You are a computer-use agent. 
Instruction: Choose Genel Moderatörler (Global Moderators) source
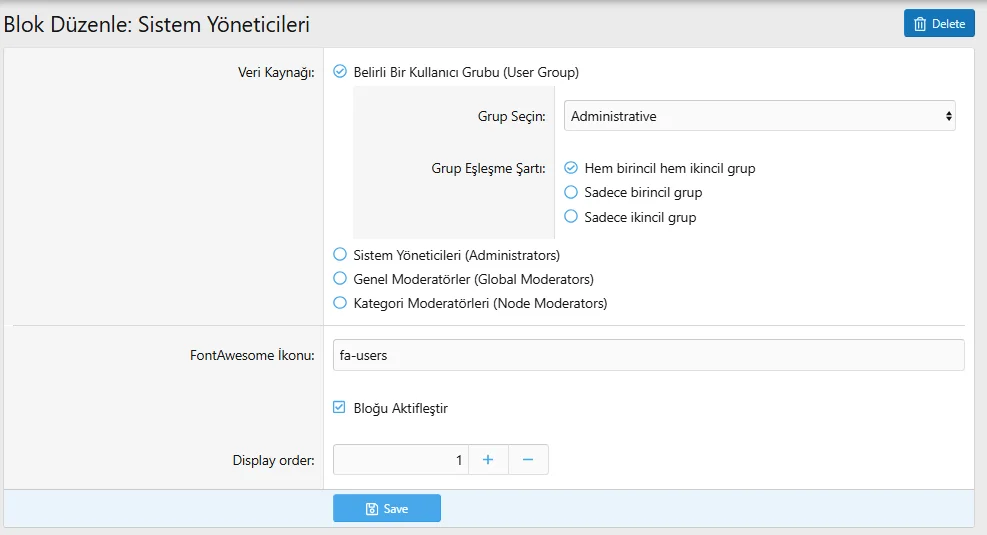(340, 279)
